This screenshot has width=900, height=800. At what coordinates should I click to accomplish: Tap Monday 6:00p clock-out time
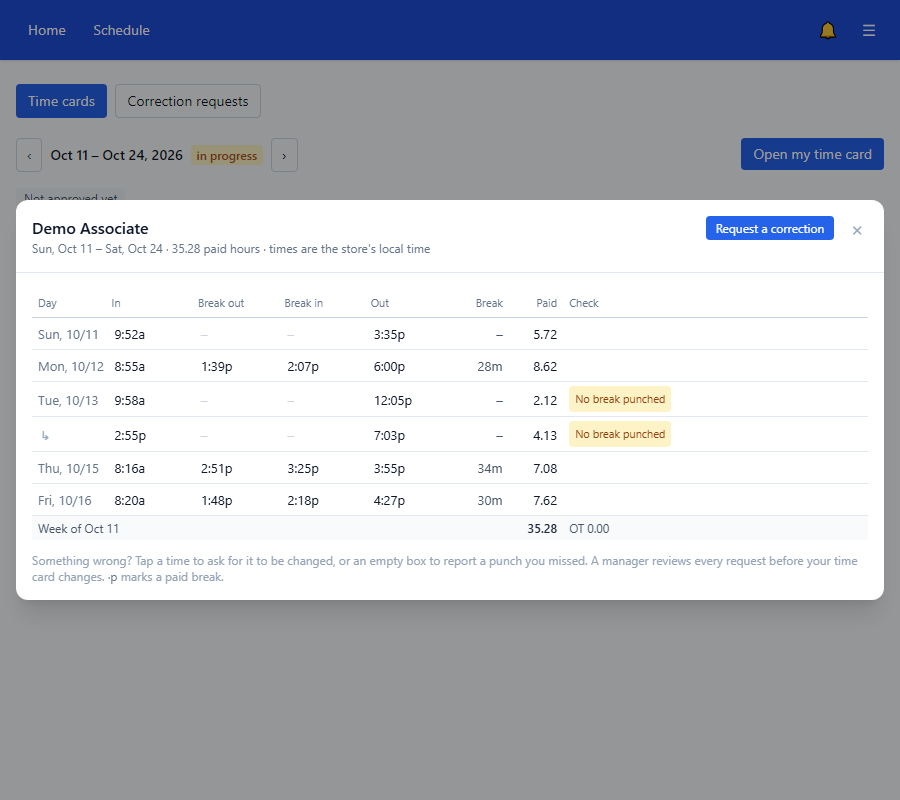389,367
